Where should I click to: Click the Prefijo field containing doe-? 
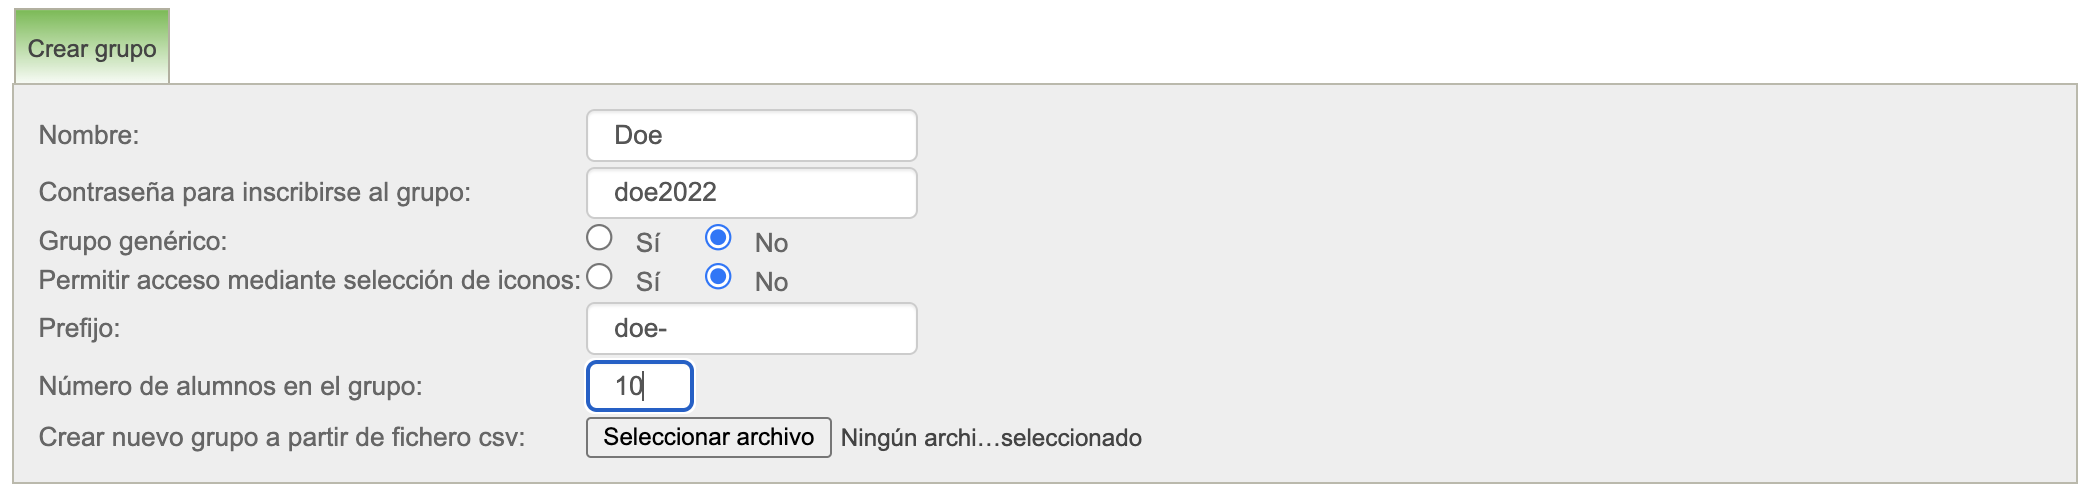coord(751,328)
